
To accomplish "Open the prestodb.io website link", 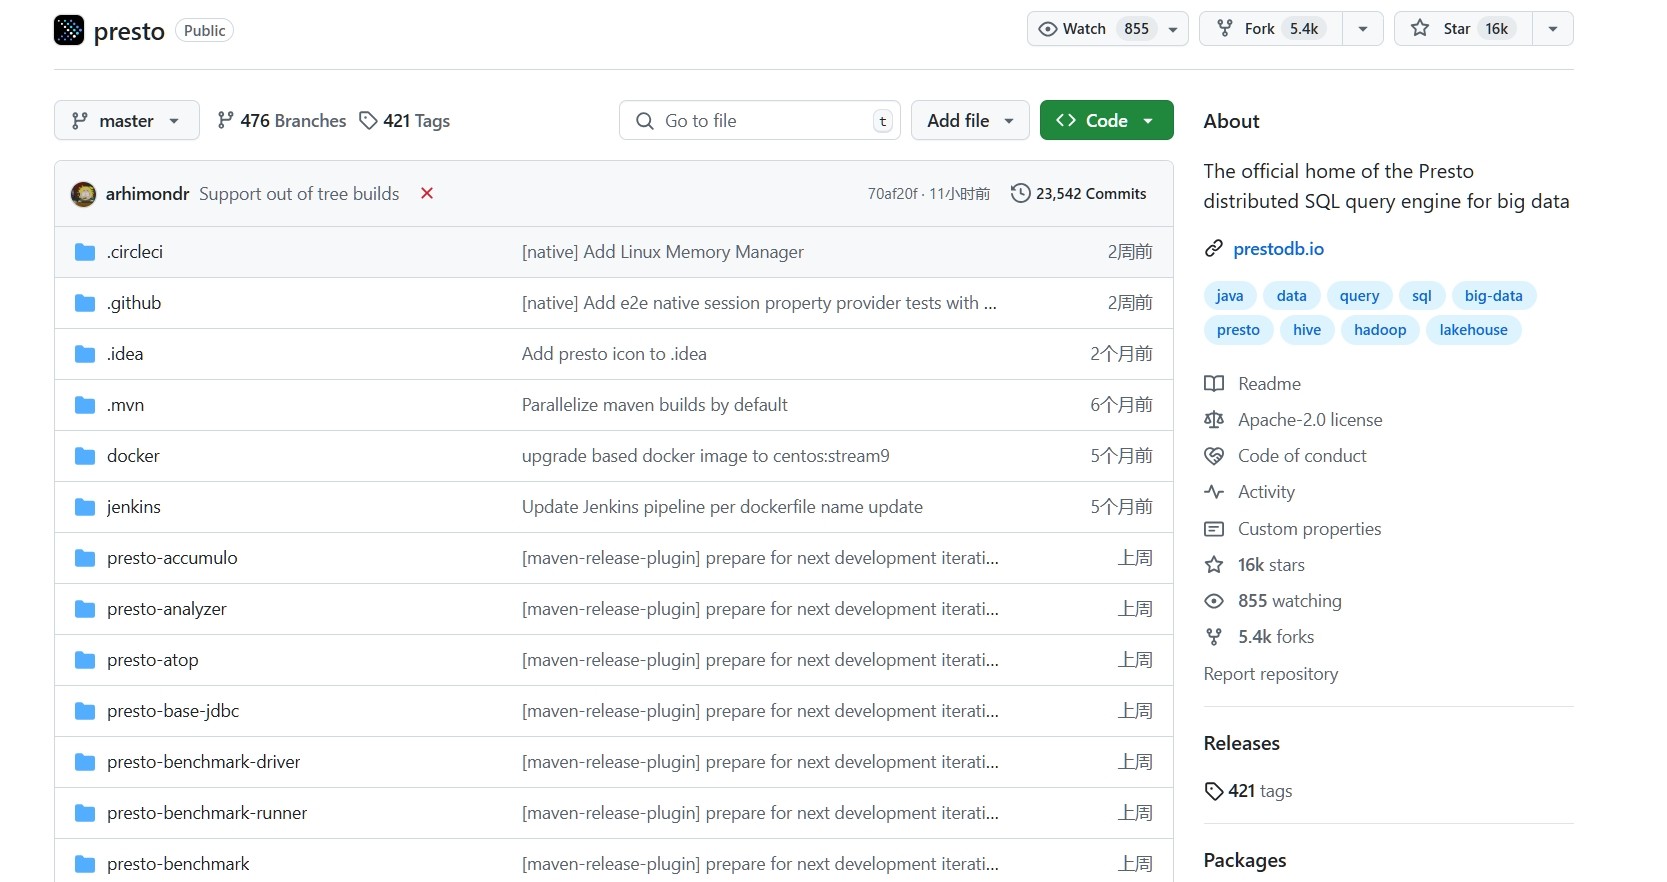I will coord(1278,248).
